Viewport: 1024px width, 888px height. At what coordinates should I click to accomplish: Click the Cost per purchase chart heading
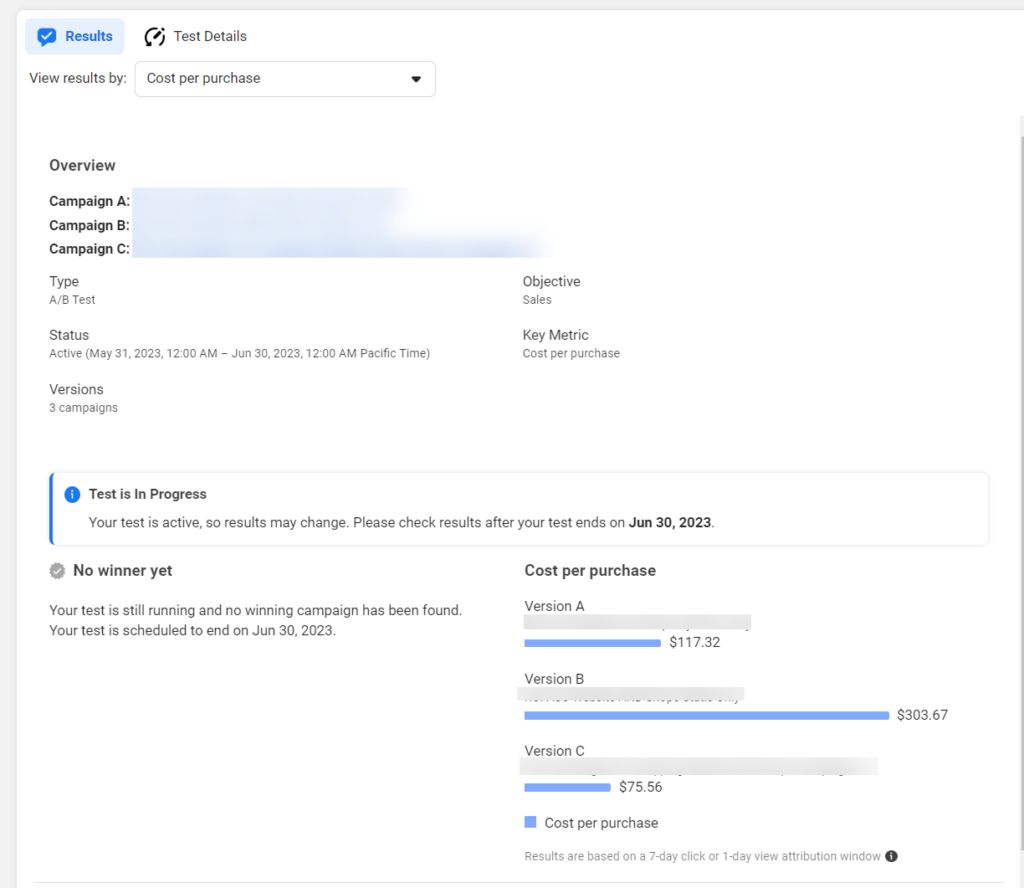pos(590,571)
